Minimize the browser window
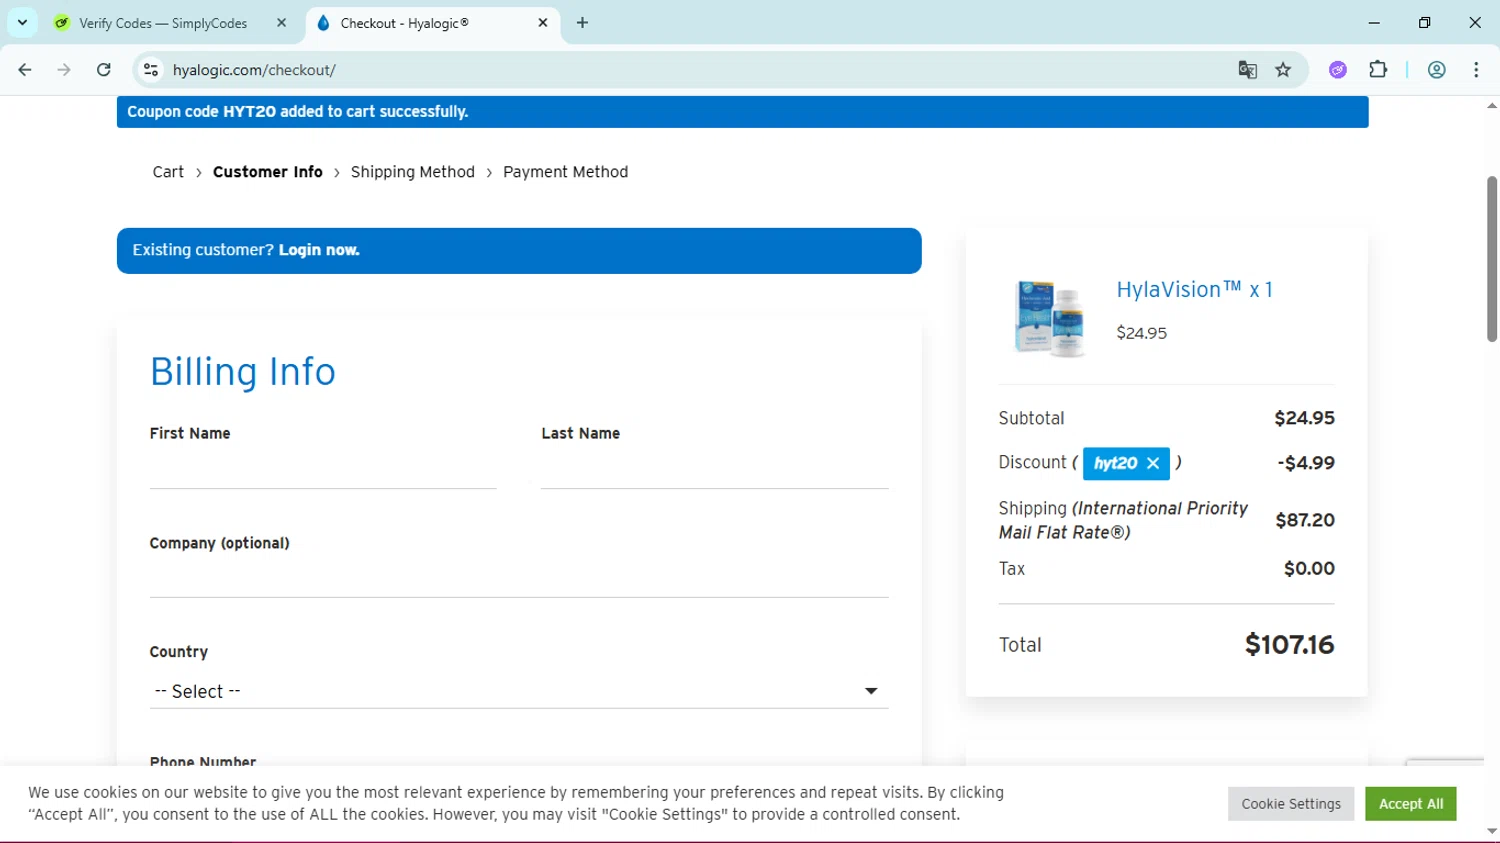This screenshot has width=1500, height=843. point(1374,23)
